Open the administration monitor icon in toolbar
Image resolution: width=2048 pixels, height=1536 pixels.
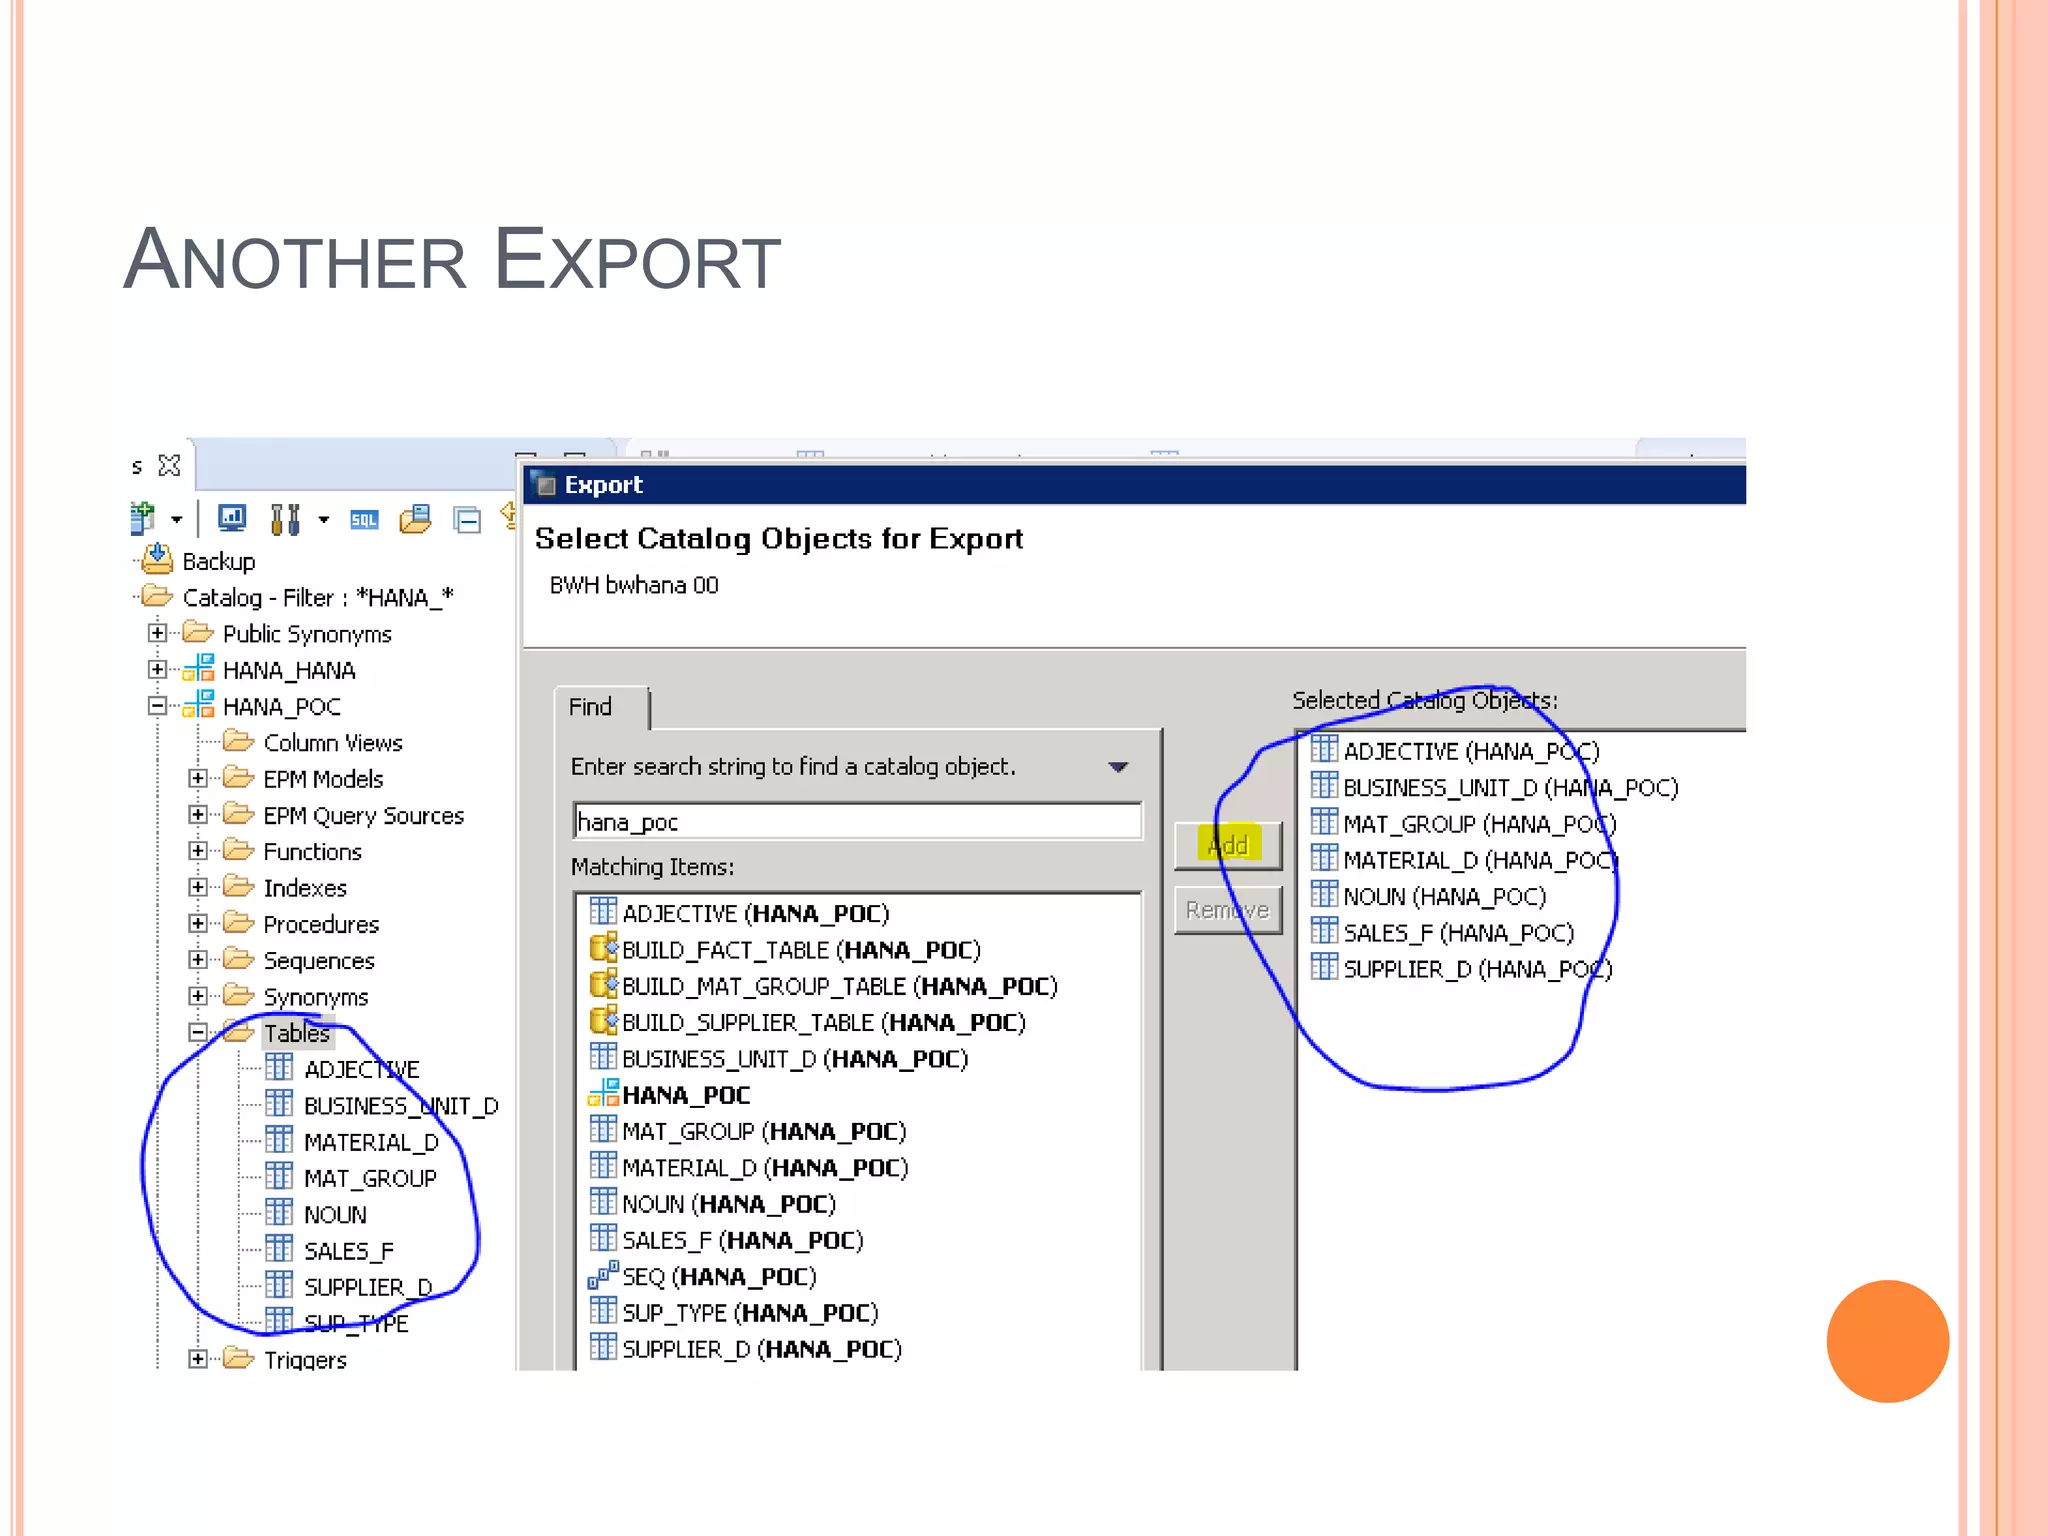coord(232,518)
